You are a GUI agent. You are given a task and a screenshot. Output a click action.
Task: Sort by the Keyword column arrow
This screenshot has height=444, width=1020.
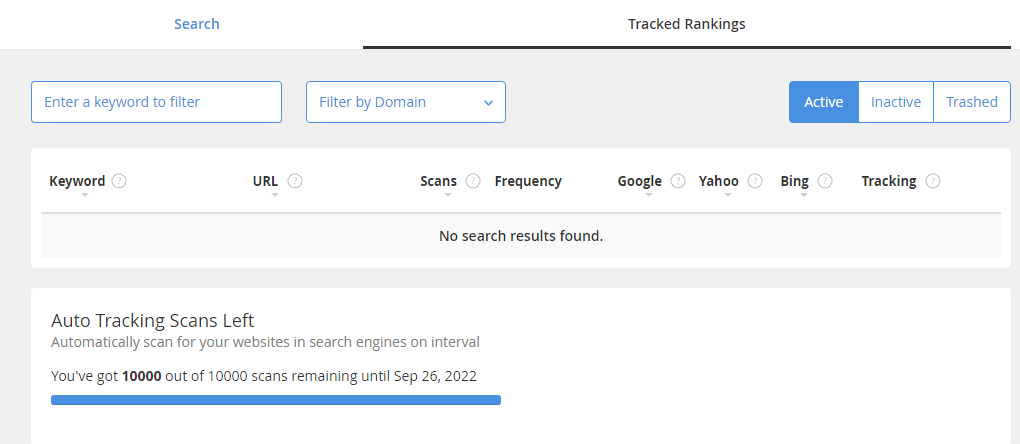[x=85, y=195]
